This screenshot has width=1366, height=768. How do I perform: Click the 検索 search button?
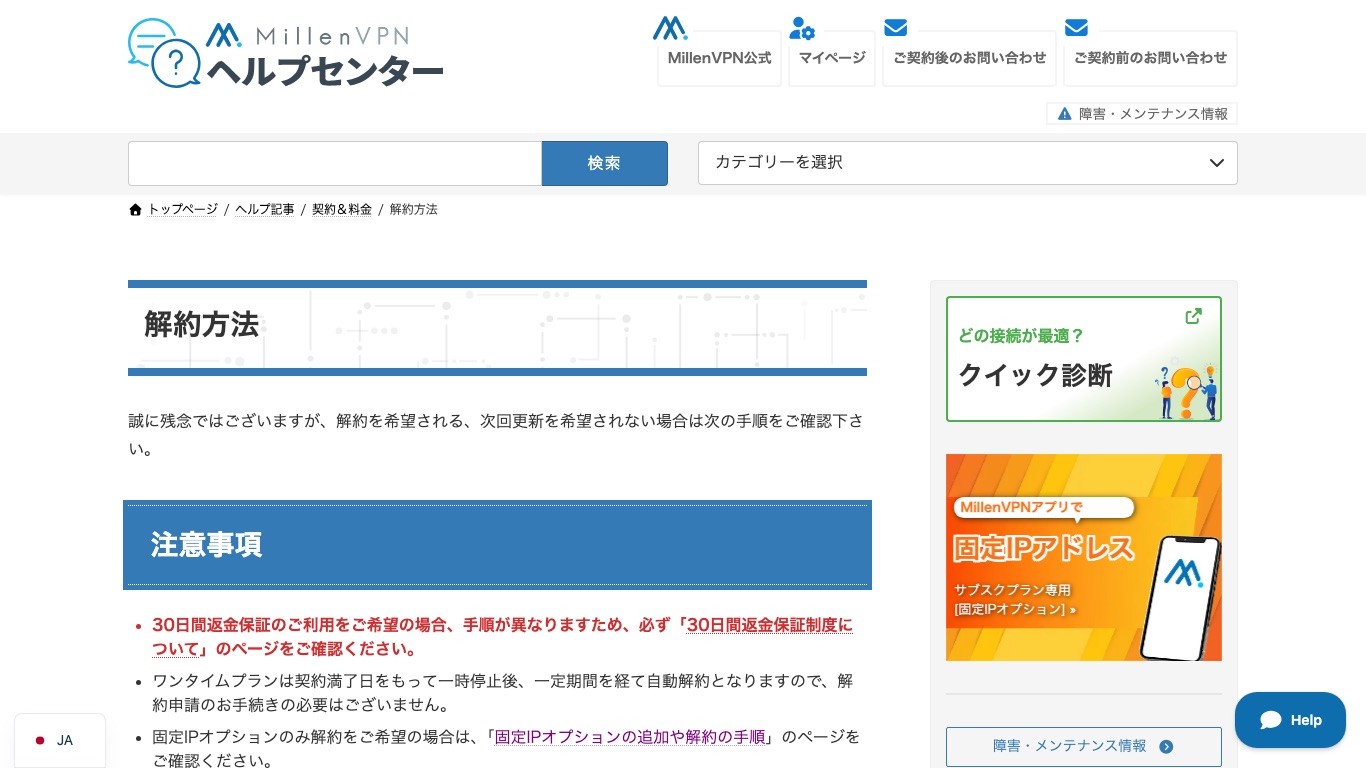pyautogui.click(x=604, y=163)
